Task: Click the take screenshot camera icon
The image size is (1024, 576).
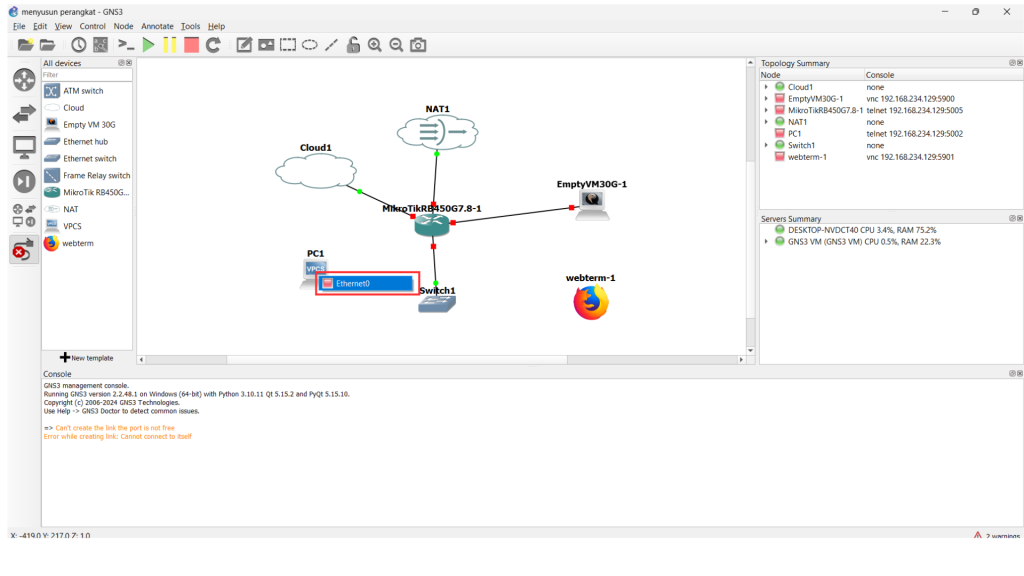Action: pyautogui.click(x=418, y=45)
